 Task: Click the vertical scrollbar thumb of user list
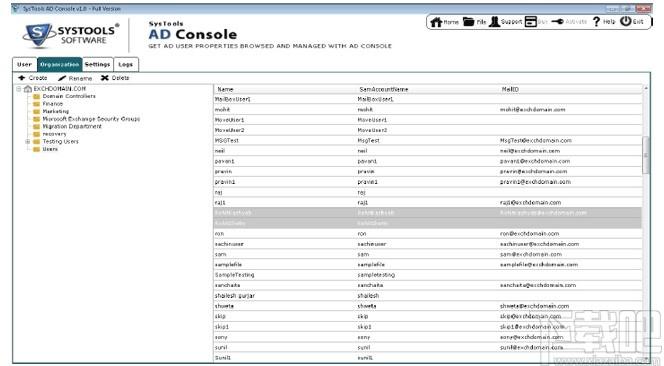pos(646,155)
